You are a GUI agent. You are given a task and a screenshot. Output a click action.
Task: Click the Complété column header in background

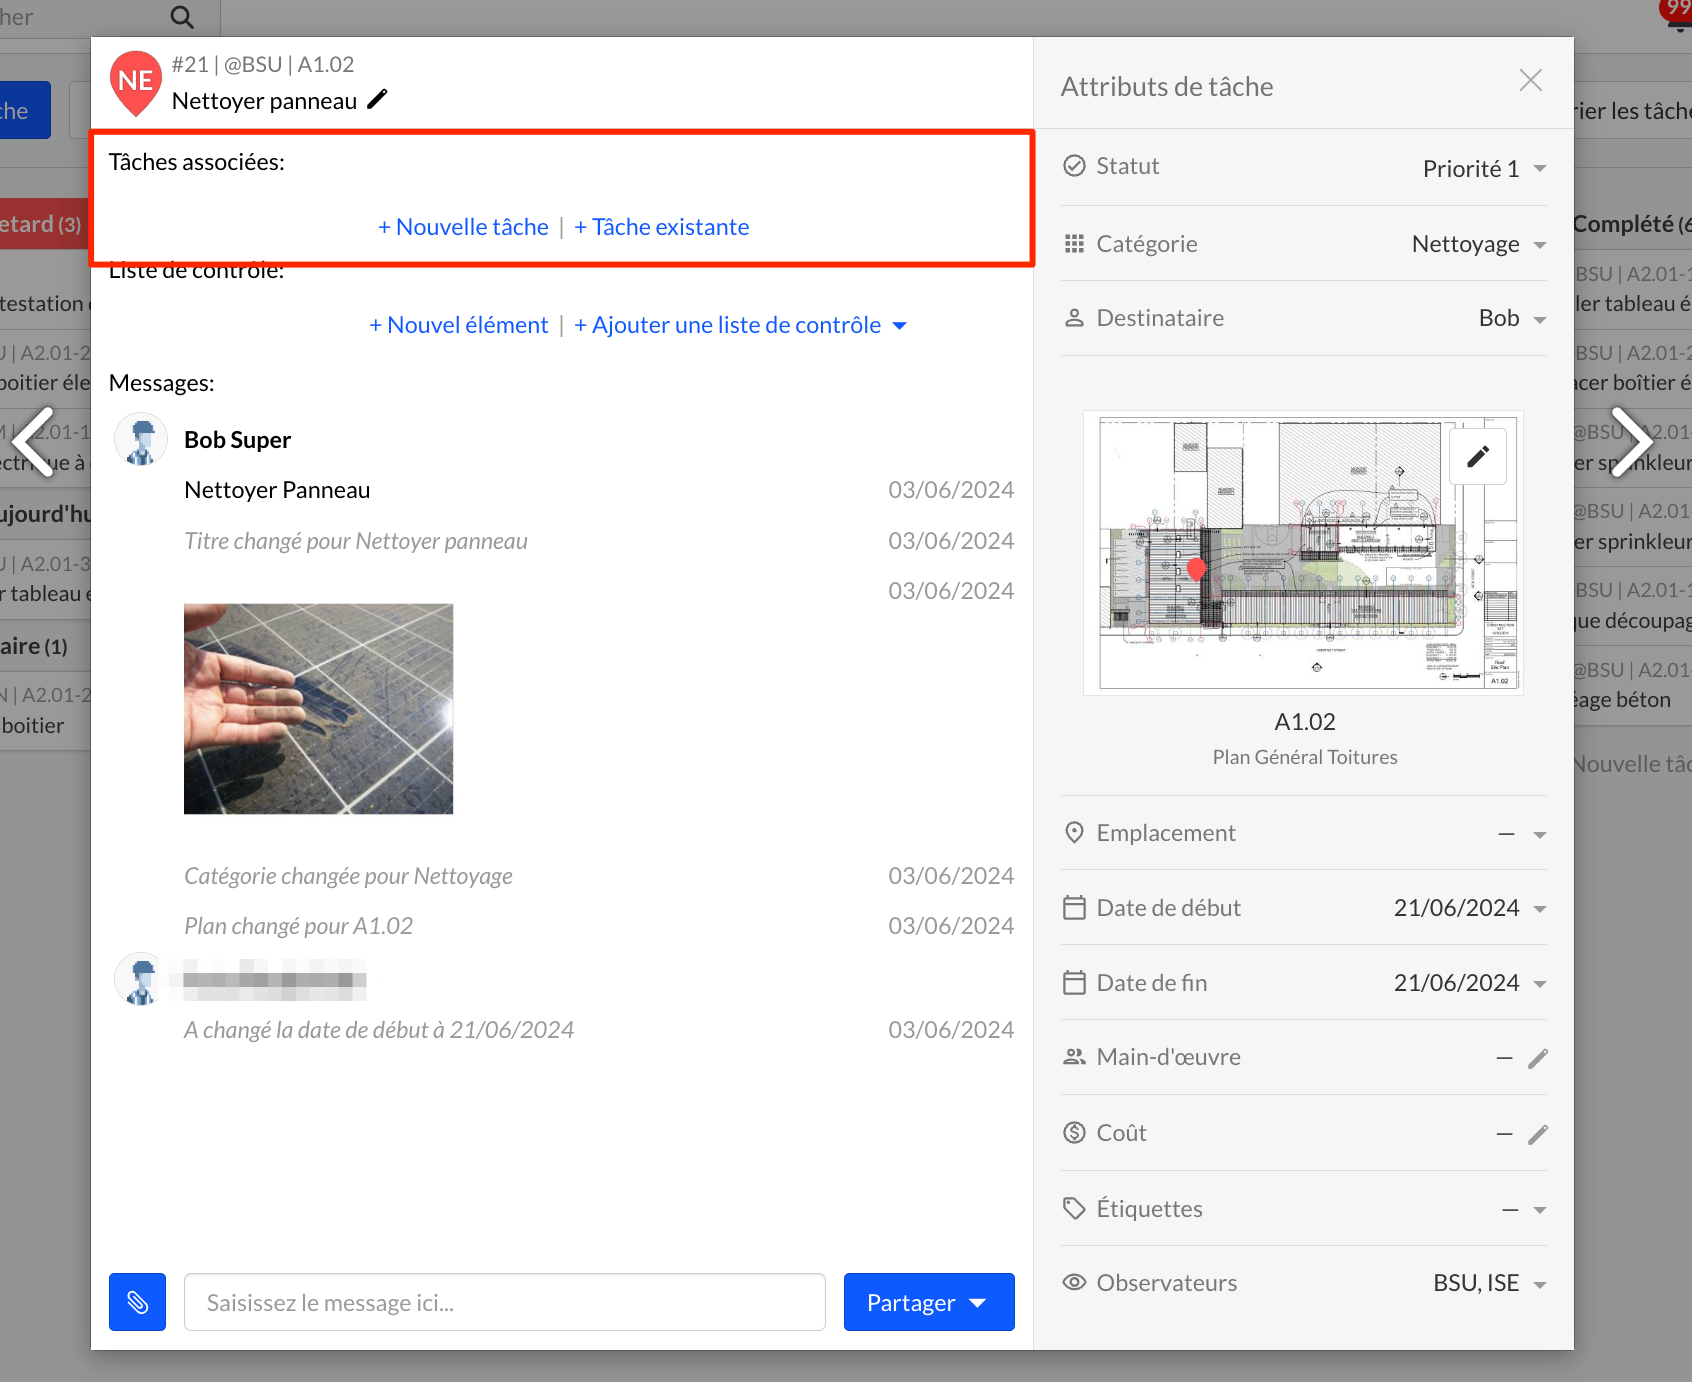[x=1631, y=224]
